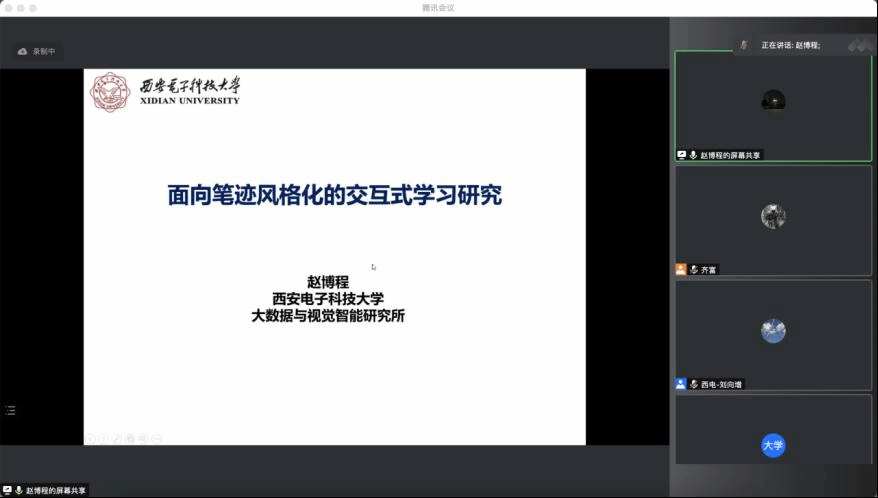This screenshot has height=498, width=878.
Task: Click the 西电-刘向增 name label
Action: (722, 384)
